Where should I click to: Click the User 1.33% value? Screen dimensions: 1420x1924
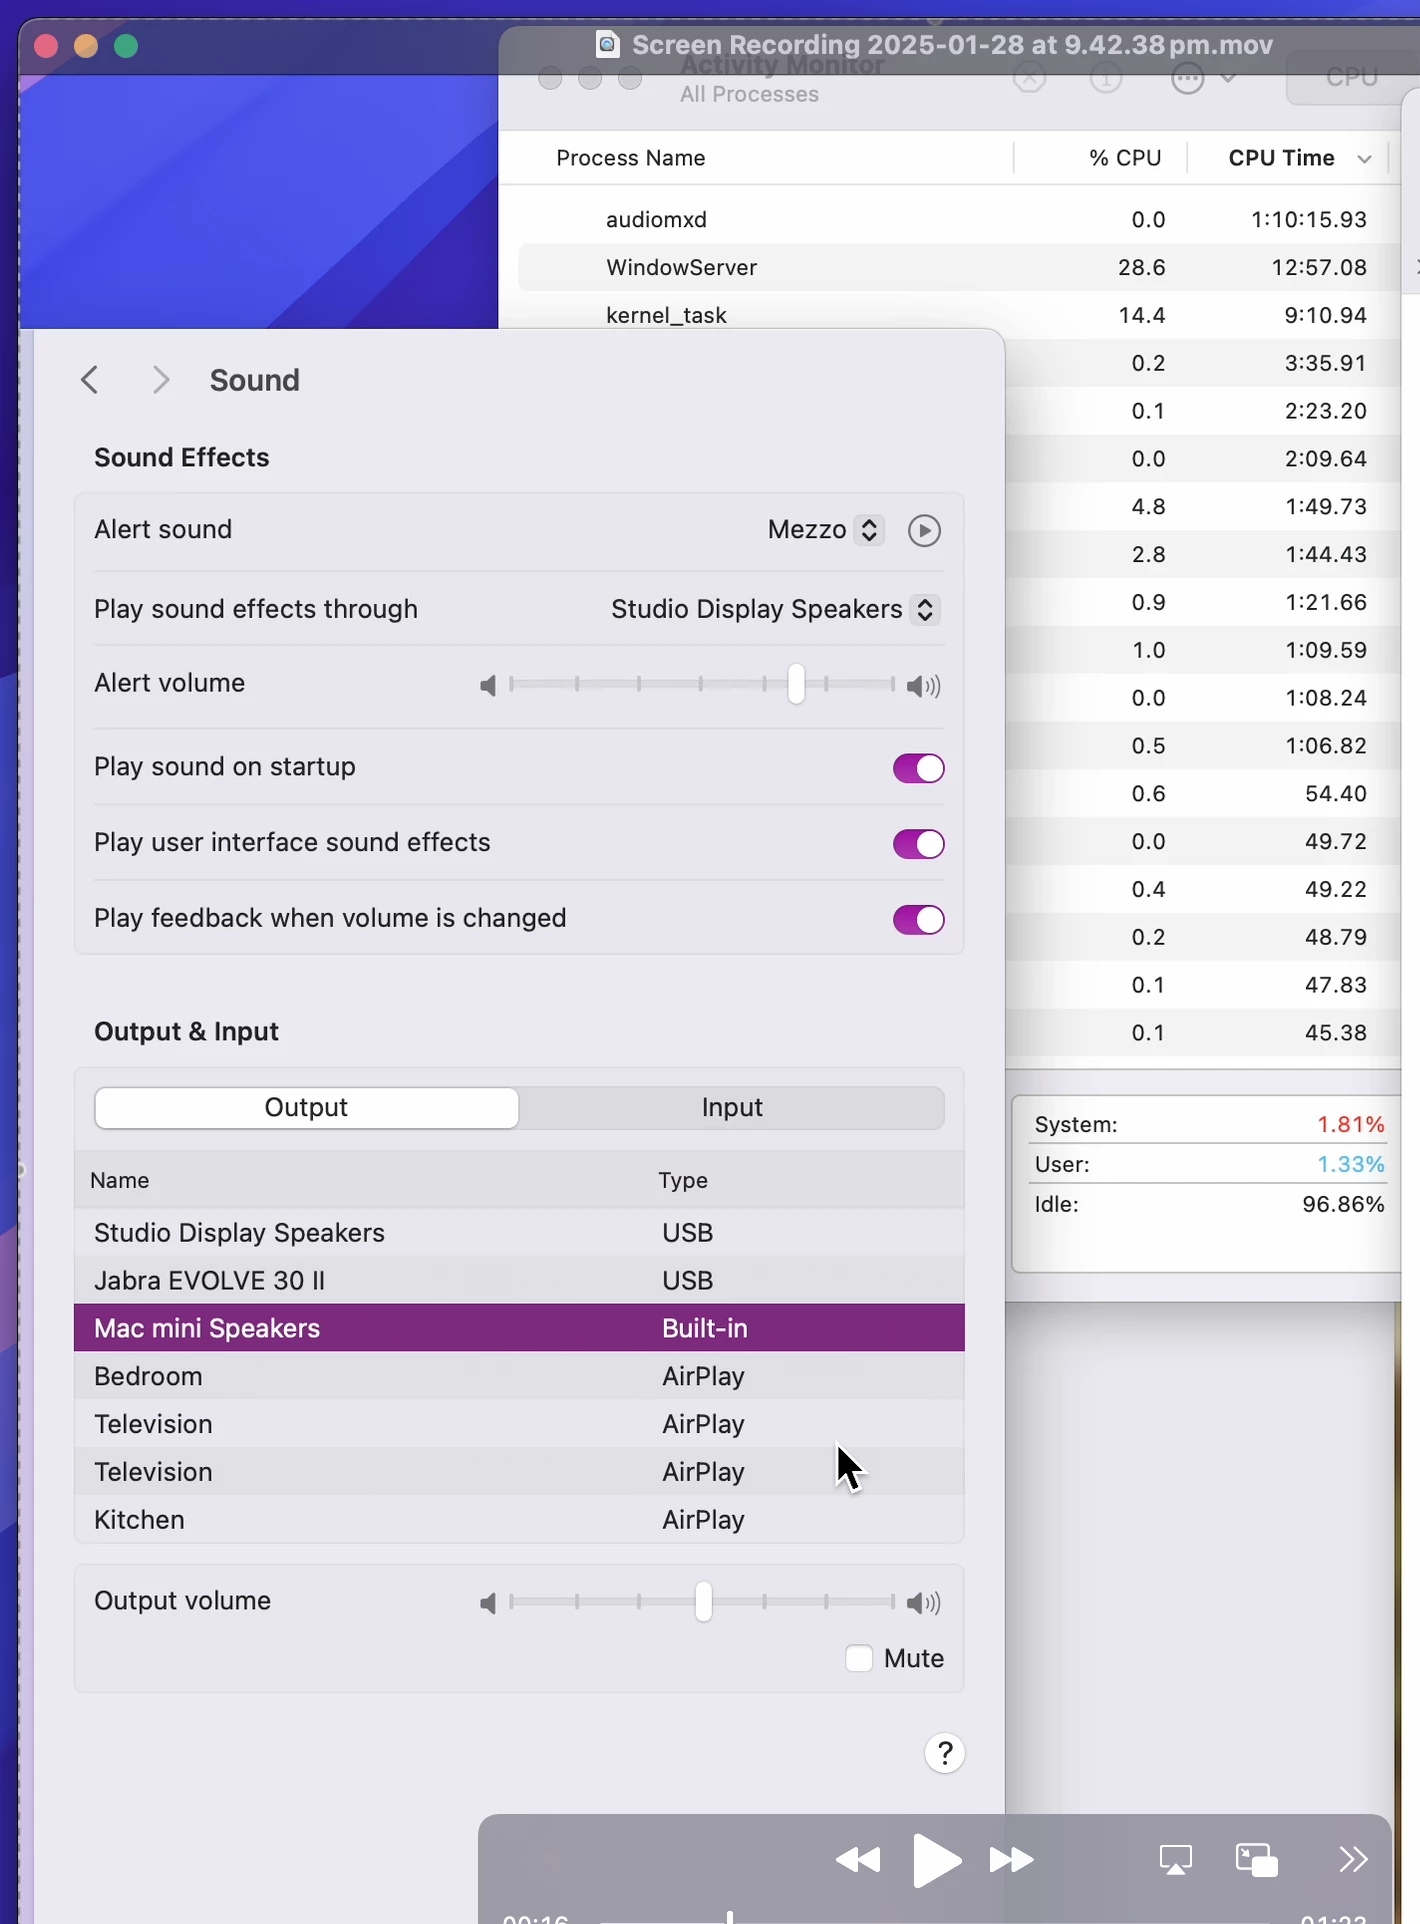[1350, 1165]
